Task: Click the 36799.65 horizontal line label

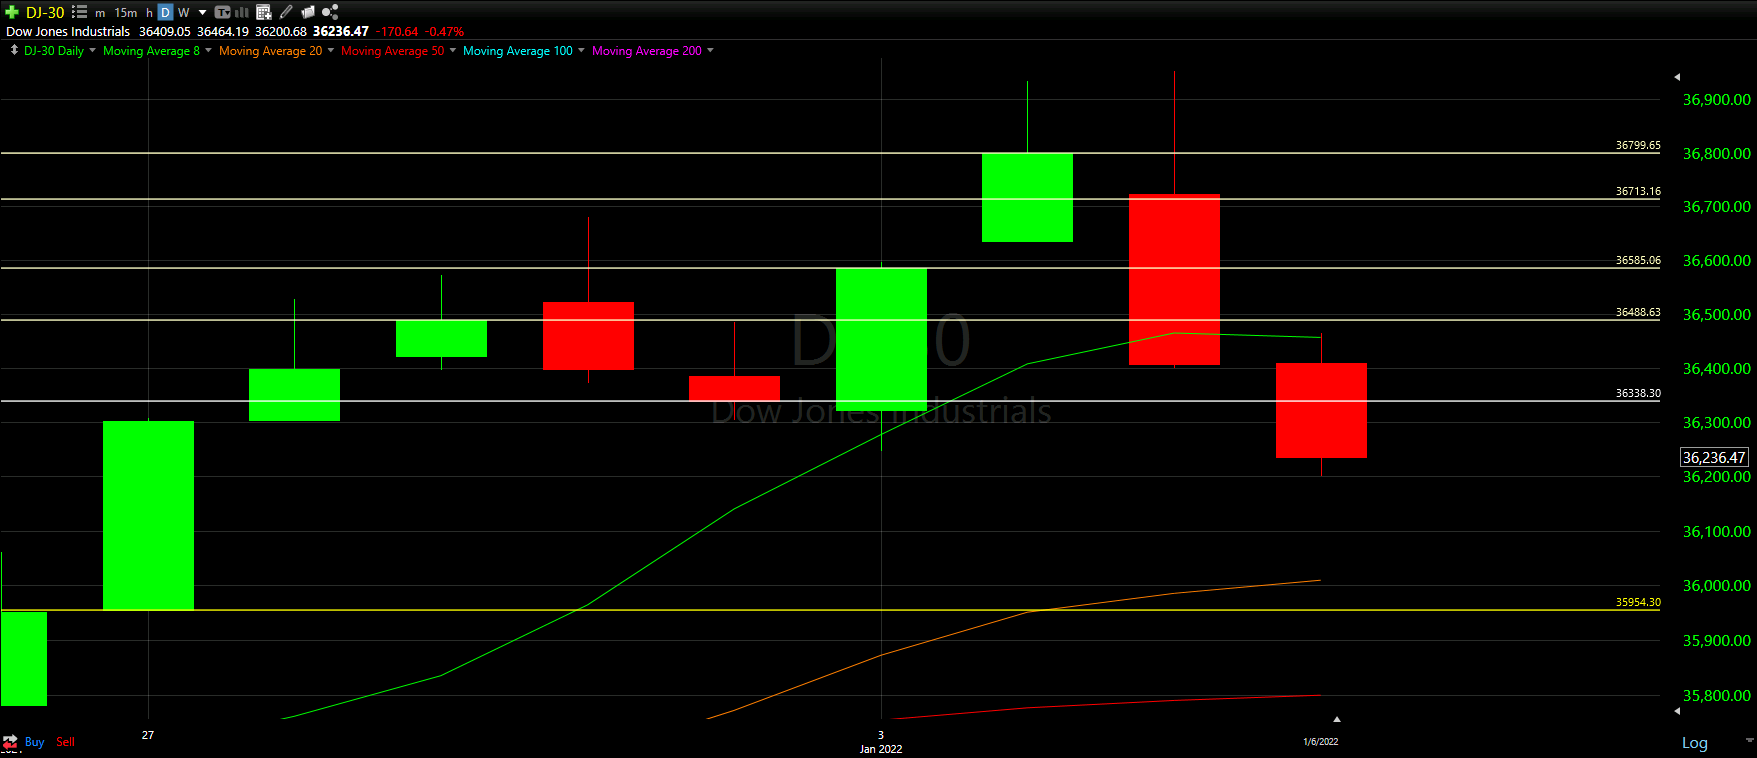Action: click(1638, 145)
